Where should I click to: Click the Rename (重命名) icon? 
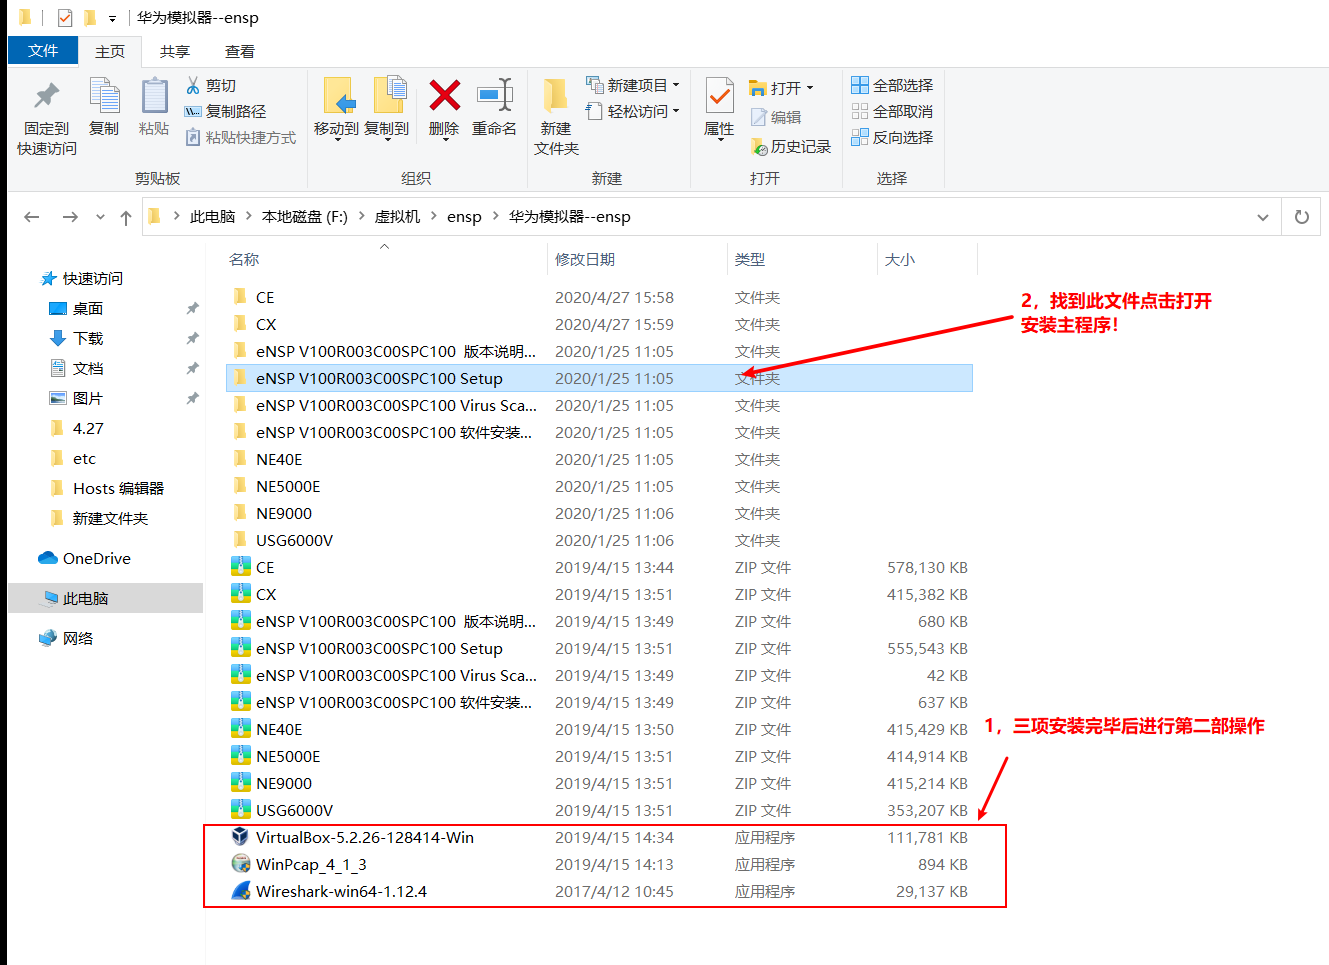(x=495, y=96)
